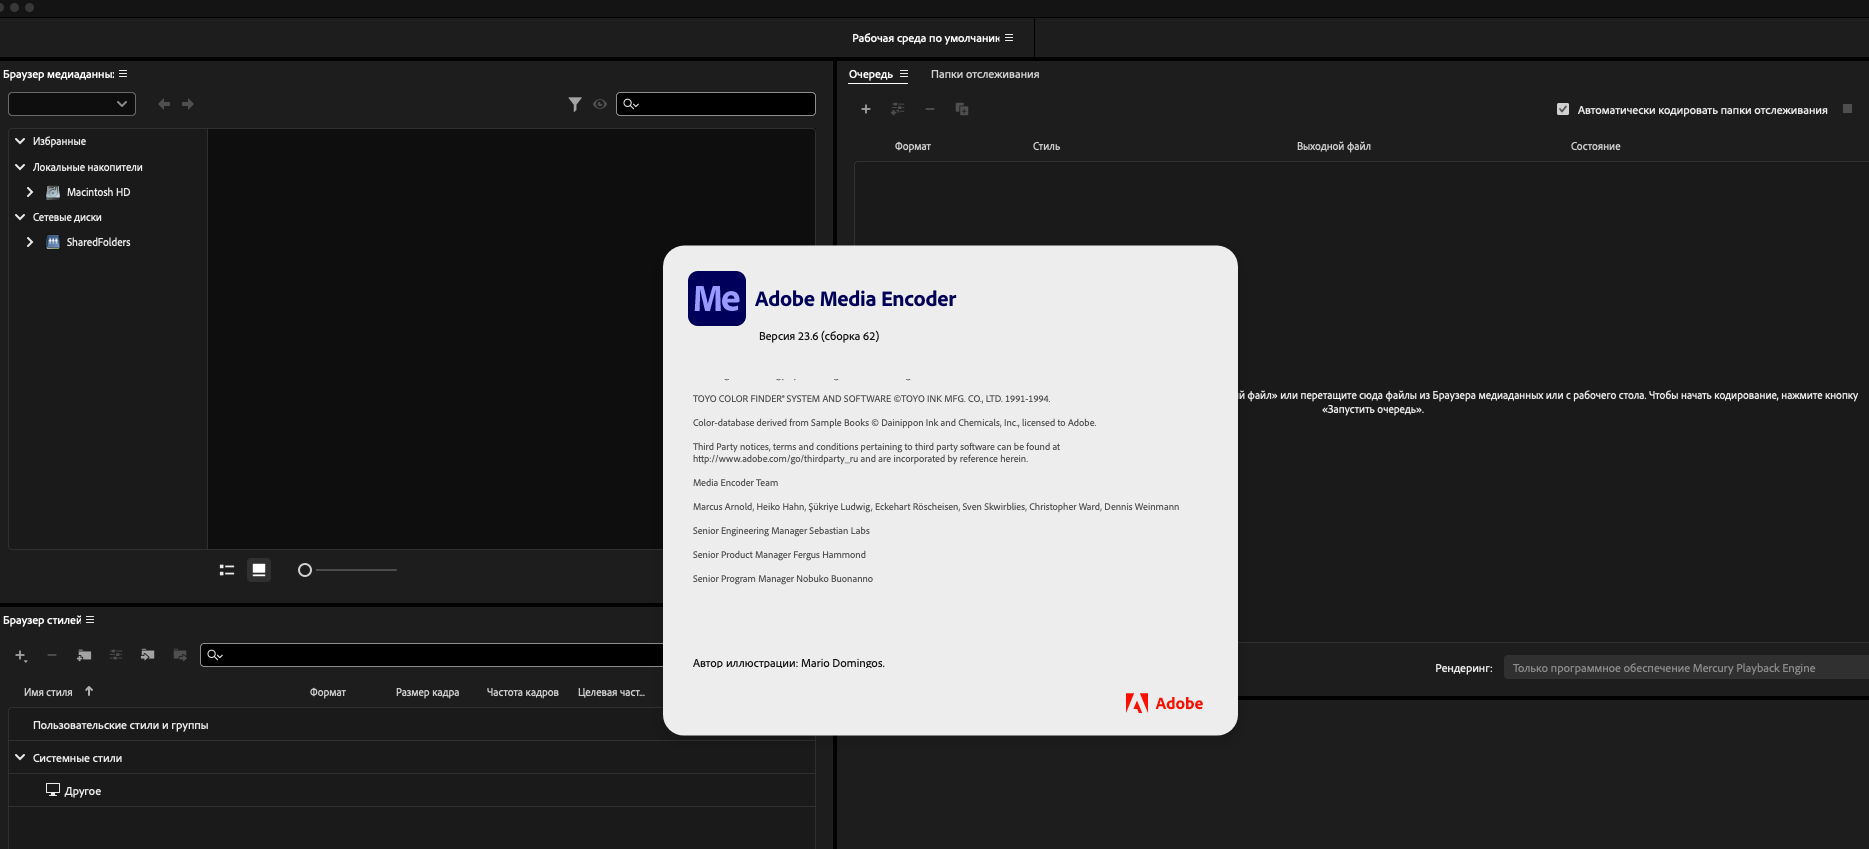Click the new preset group folder icon
This screenshot has width=1869, height=849.
[x=84, y=655]
